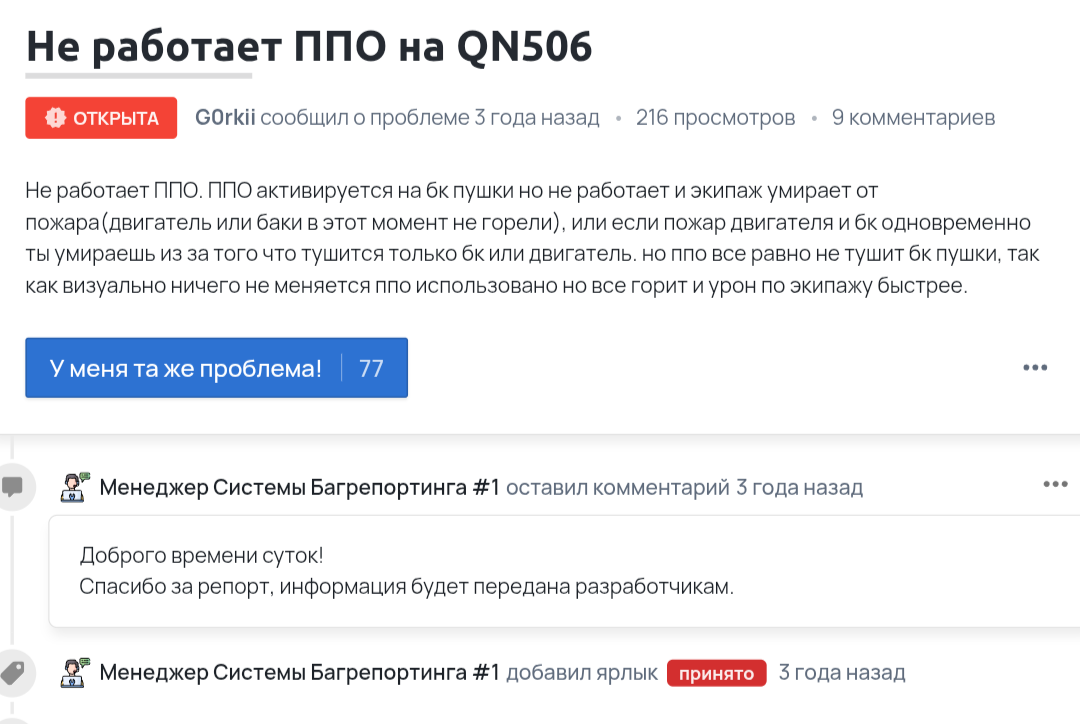
Task: Click the comment text 'Доброго времени суток!'
Action: (201, 555)
